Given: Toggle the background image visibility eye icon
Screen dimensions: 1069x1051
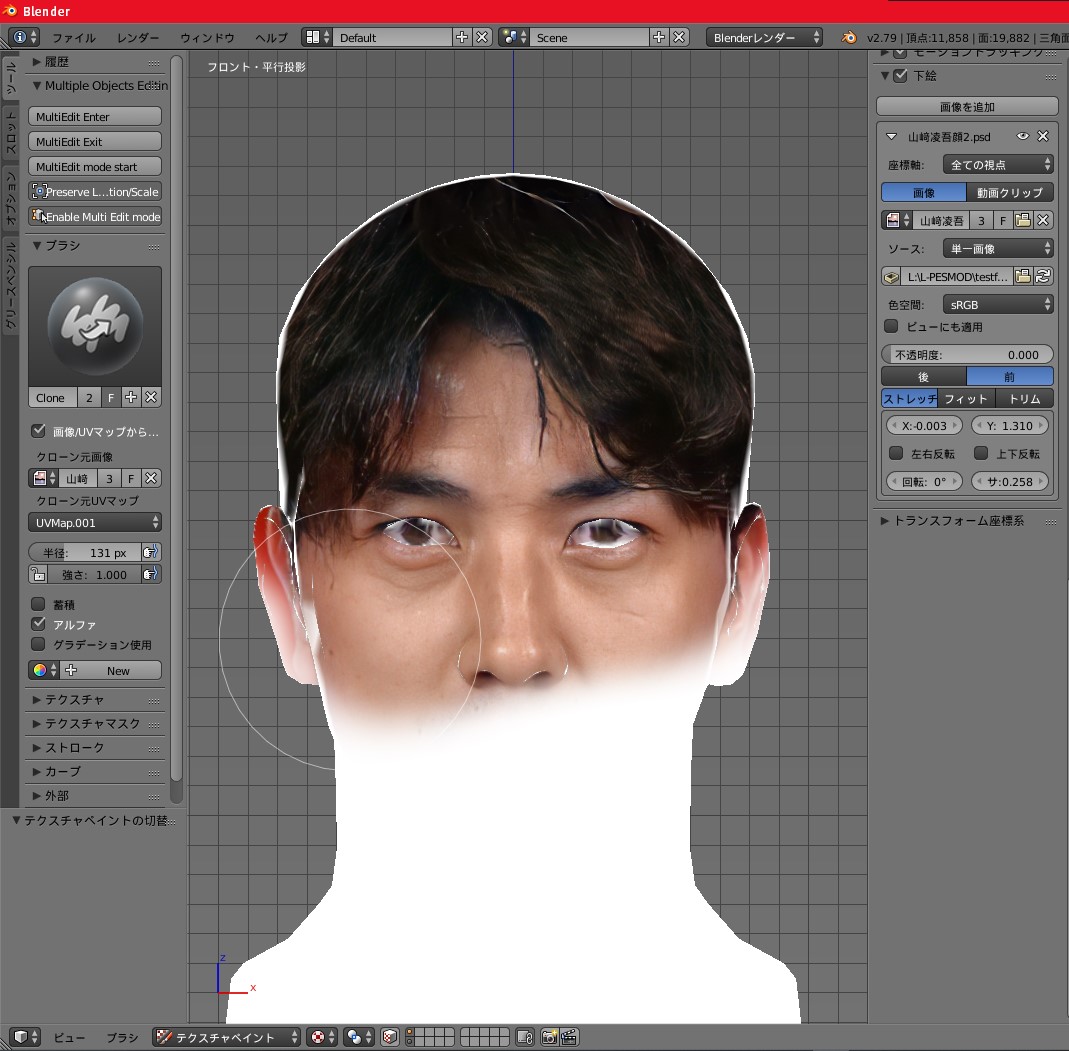Looking at the screenshot, I should pyautogui.click(x=1023, y=136).
